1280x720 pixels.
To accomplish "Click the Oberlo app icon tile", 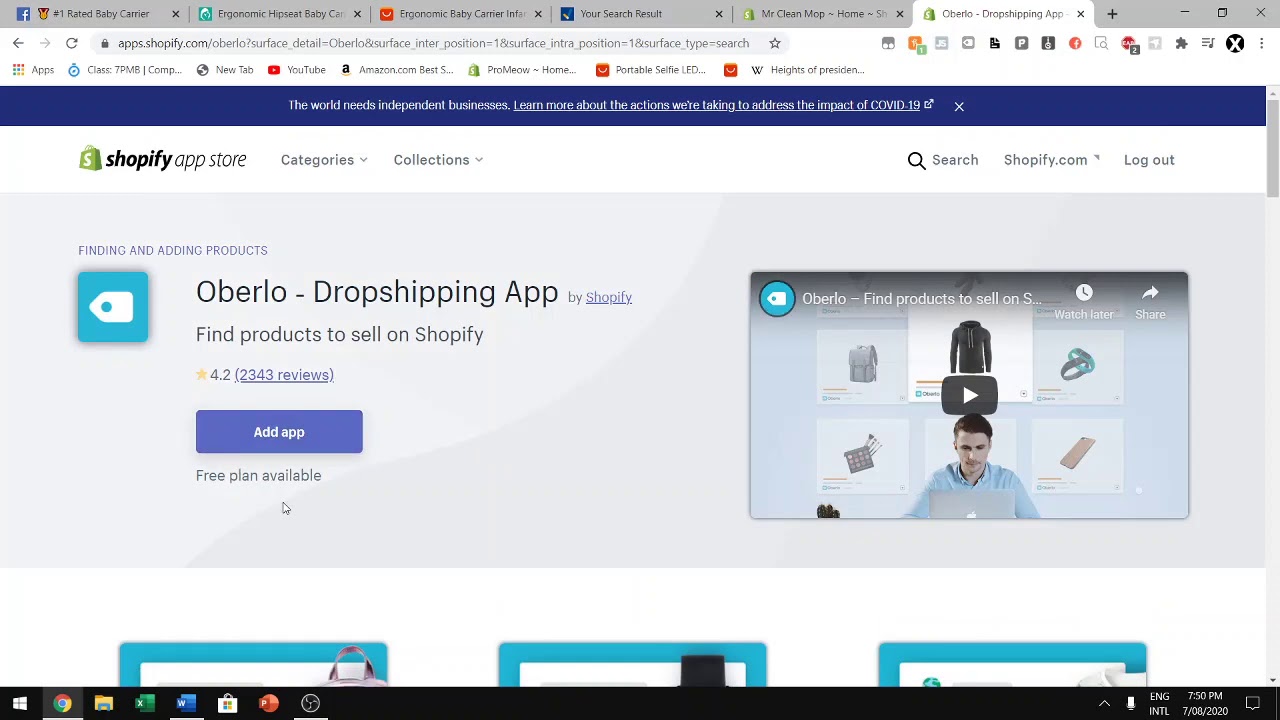I will [113, 307].
